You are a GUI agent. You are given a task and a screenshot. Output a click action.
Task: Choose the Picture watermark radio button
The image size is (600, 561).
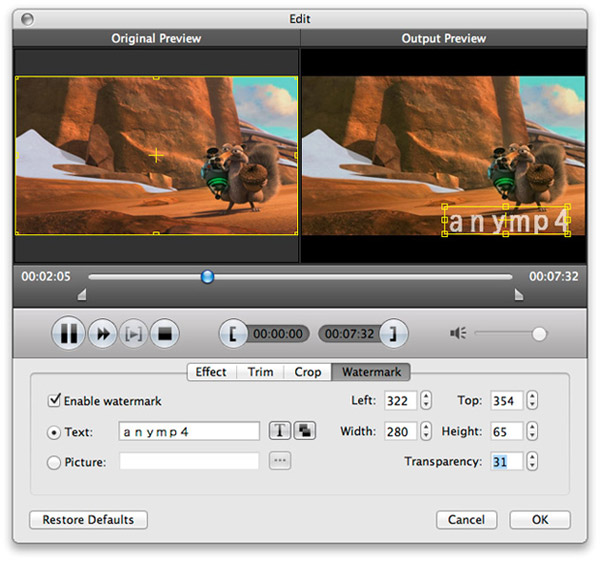click(x=54, y=462)
